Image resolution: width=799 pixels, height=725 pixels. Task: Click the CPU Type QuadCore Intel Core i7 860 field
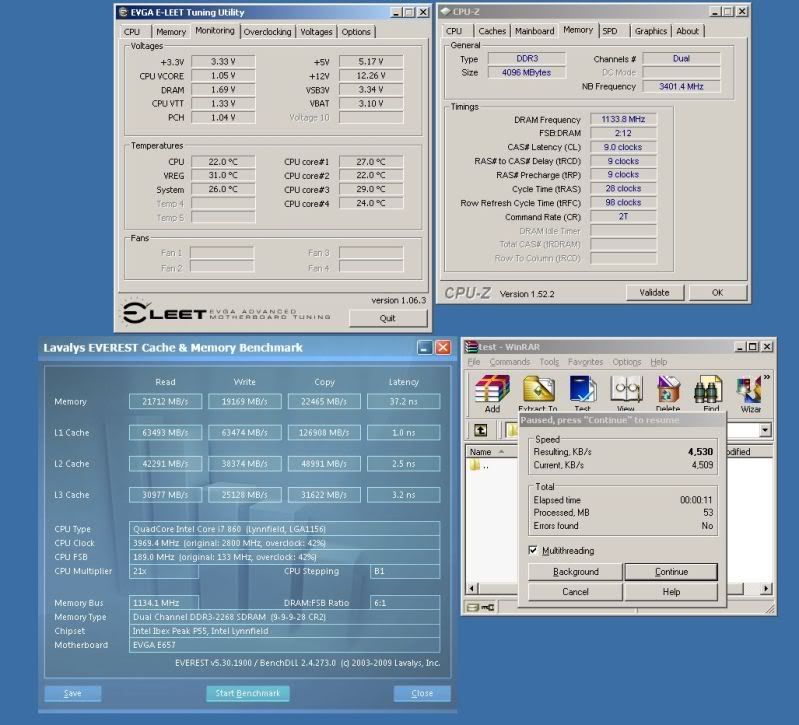pos(284,529)
